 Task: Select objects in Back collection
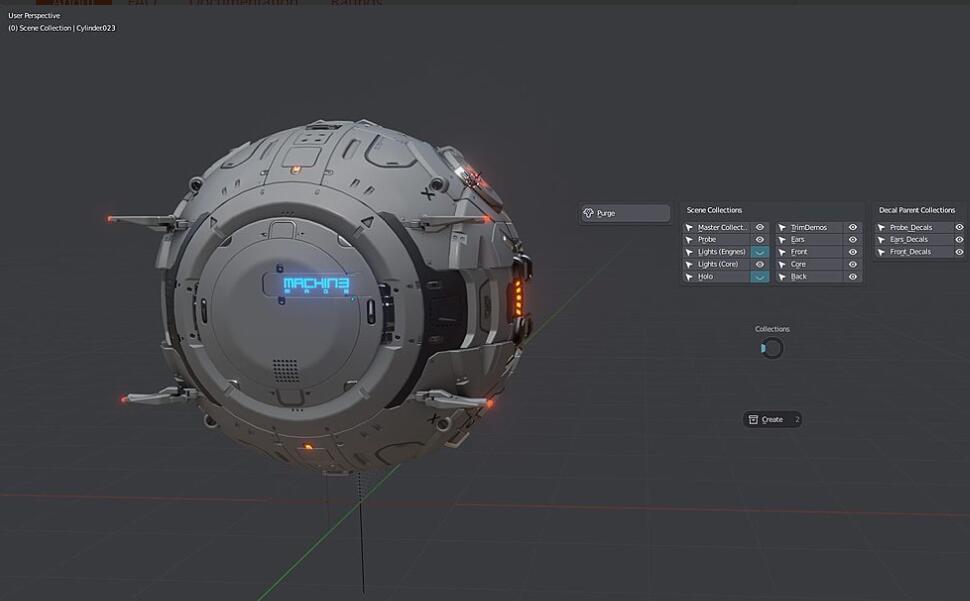[x=809, y=276]
